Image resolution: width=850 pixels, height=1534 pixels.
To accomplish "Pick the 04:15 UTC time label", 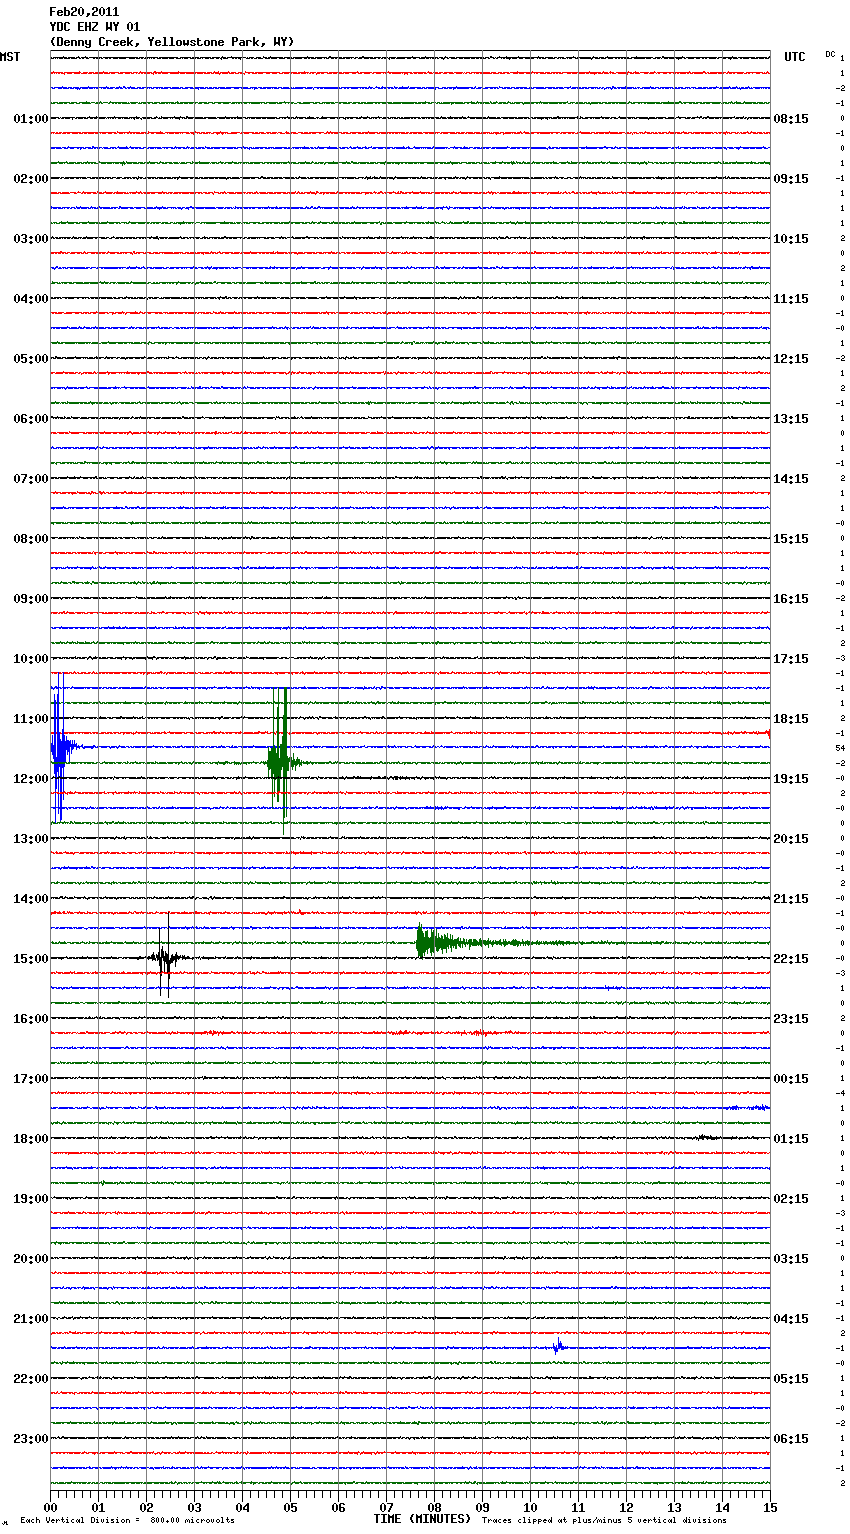I will point(791,1319).
